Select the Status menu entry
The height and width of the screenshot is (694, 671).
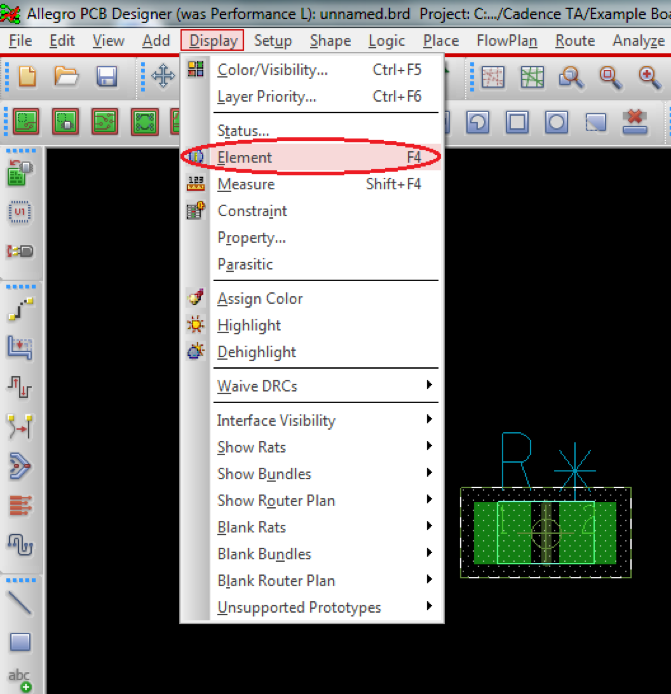pos(312,131)
